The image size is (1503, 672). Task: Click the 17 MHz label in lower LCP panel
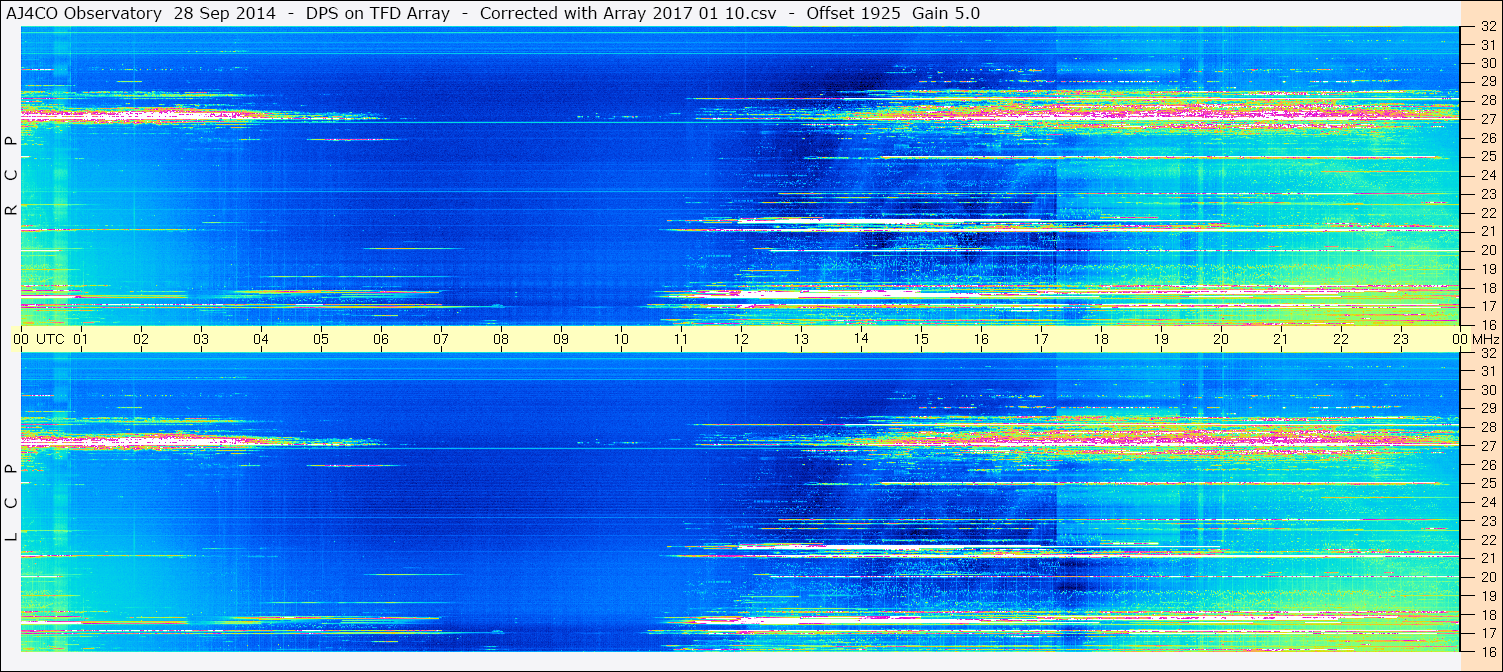(x=1487, y=633)
